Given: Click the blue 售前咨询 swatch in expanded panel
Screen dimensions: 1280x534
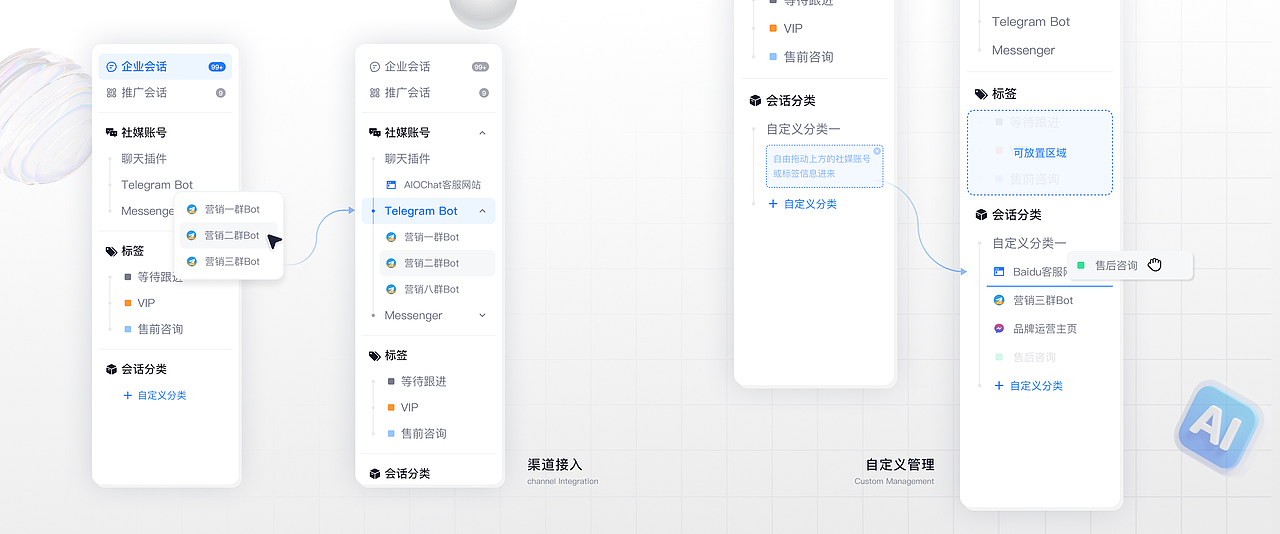Looking at the screenshot, I should click(392, 434).
